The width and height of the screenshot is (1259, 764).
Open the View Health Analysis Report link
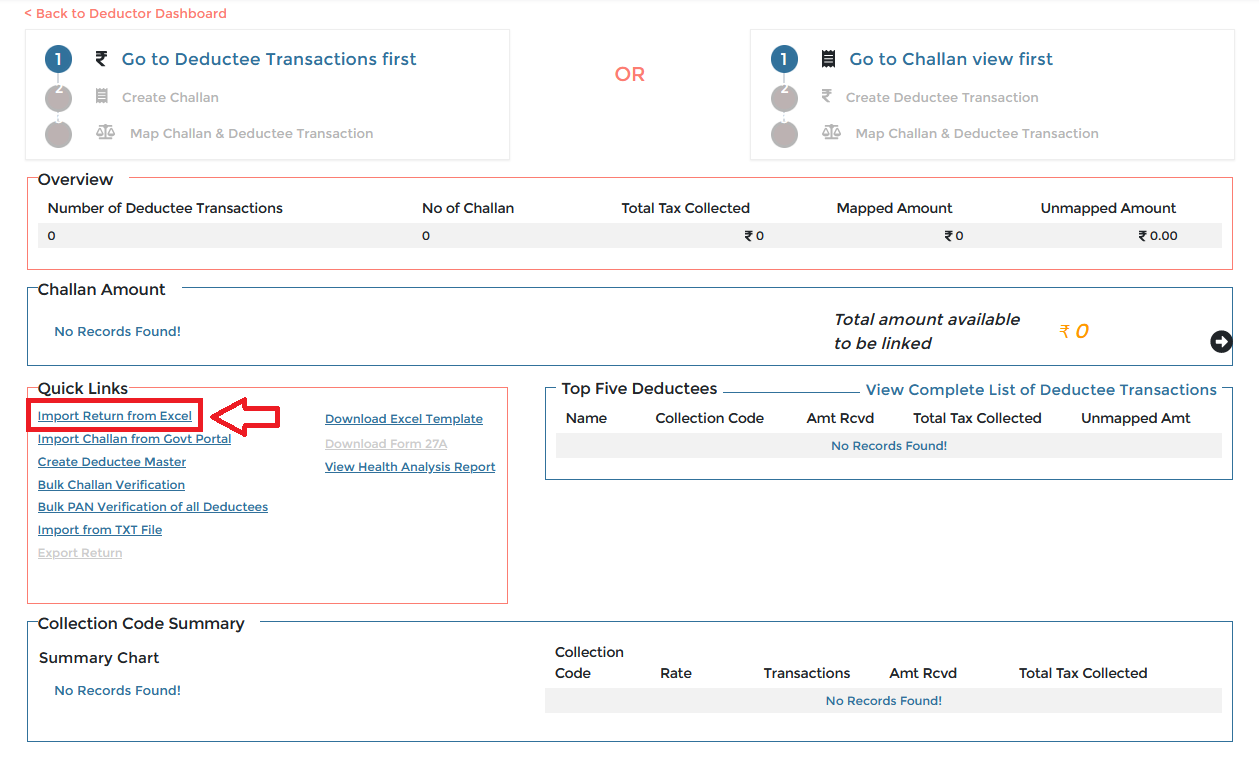410,467
